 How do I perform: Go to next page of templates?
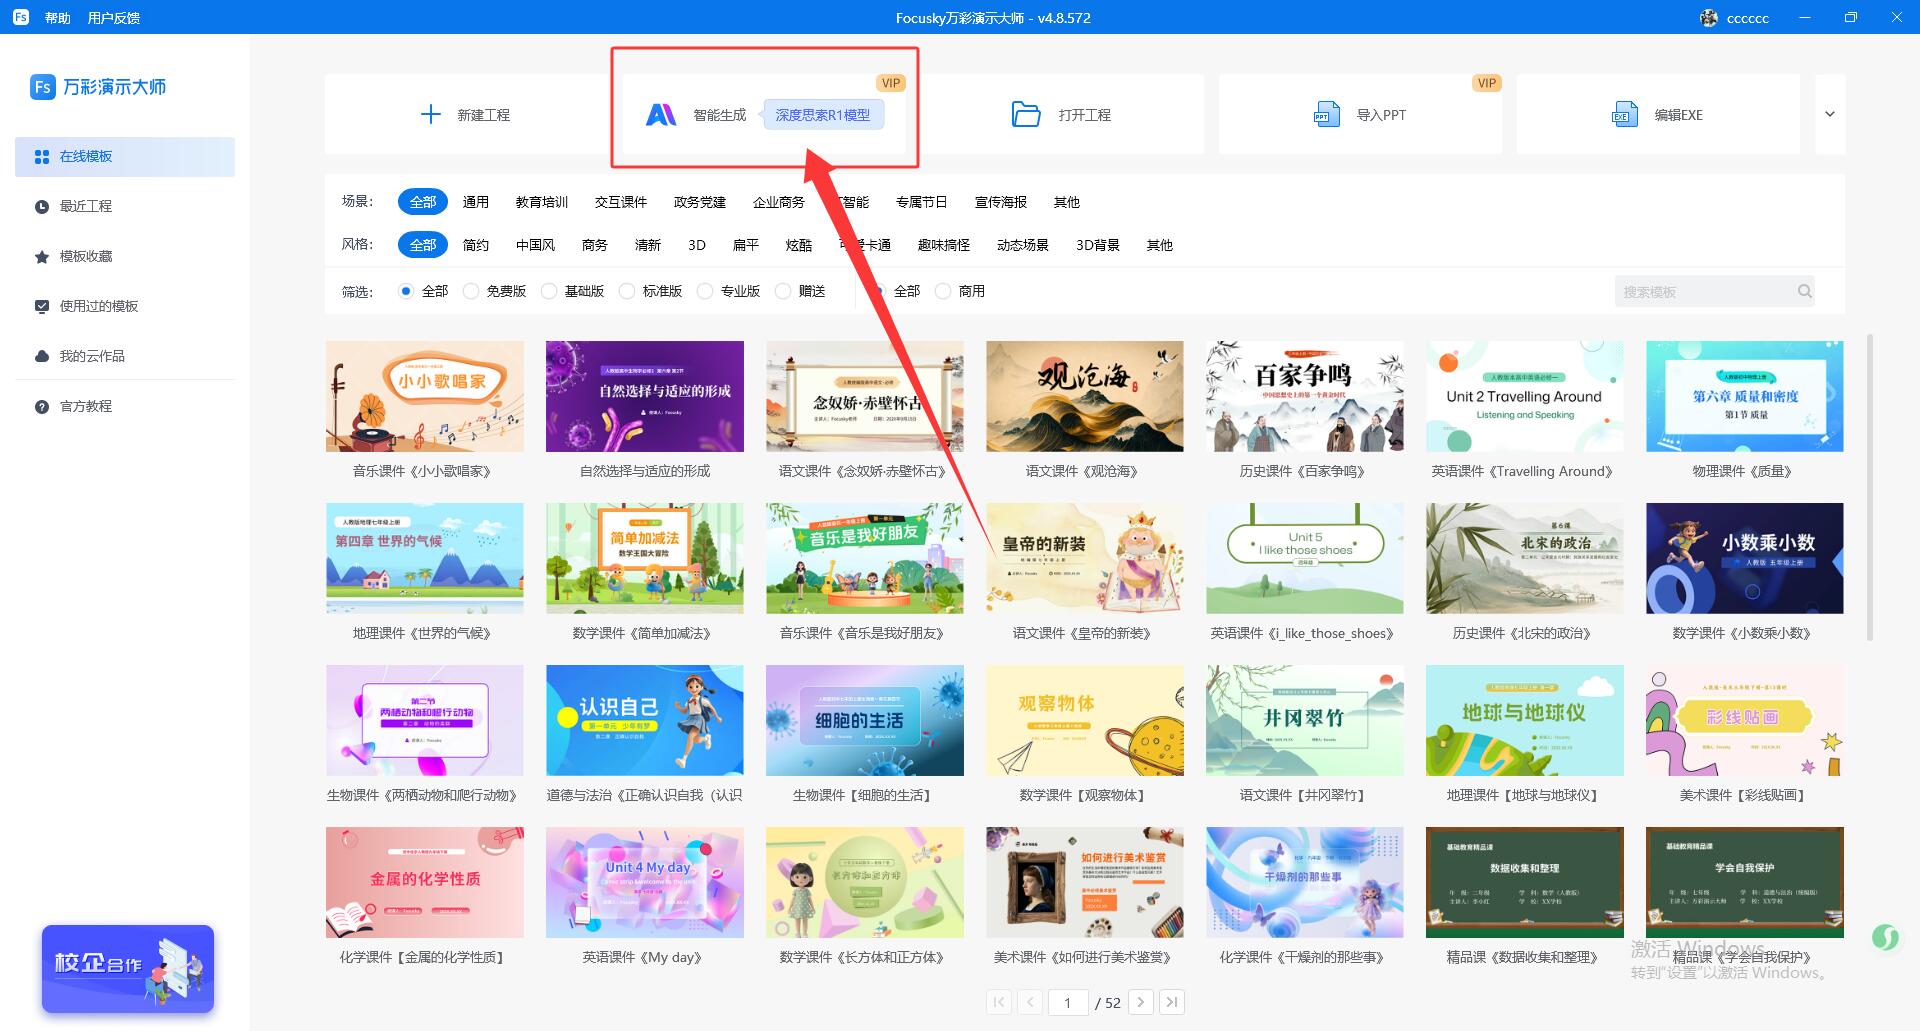(1141, 1002)
